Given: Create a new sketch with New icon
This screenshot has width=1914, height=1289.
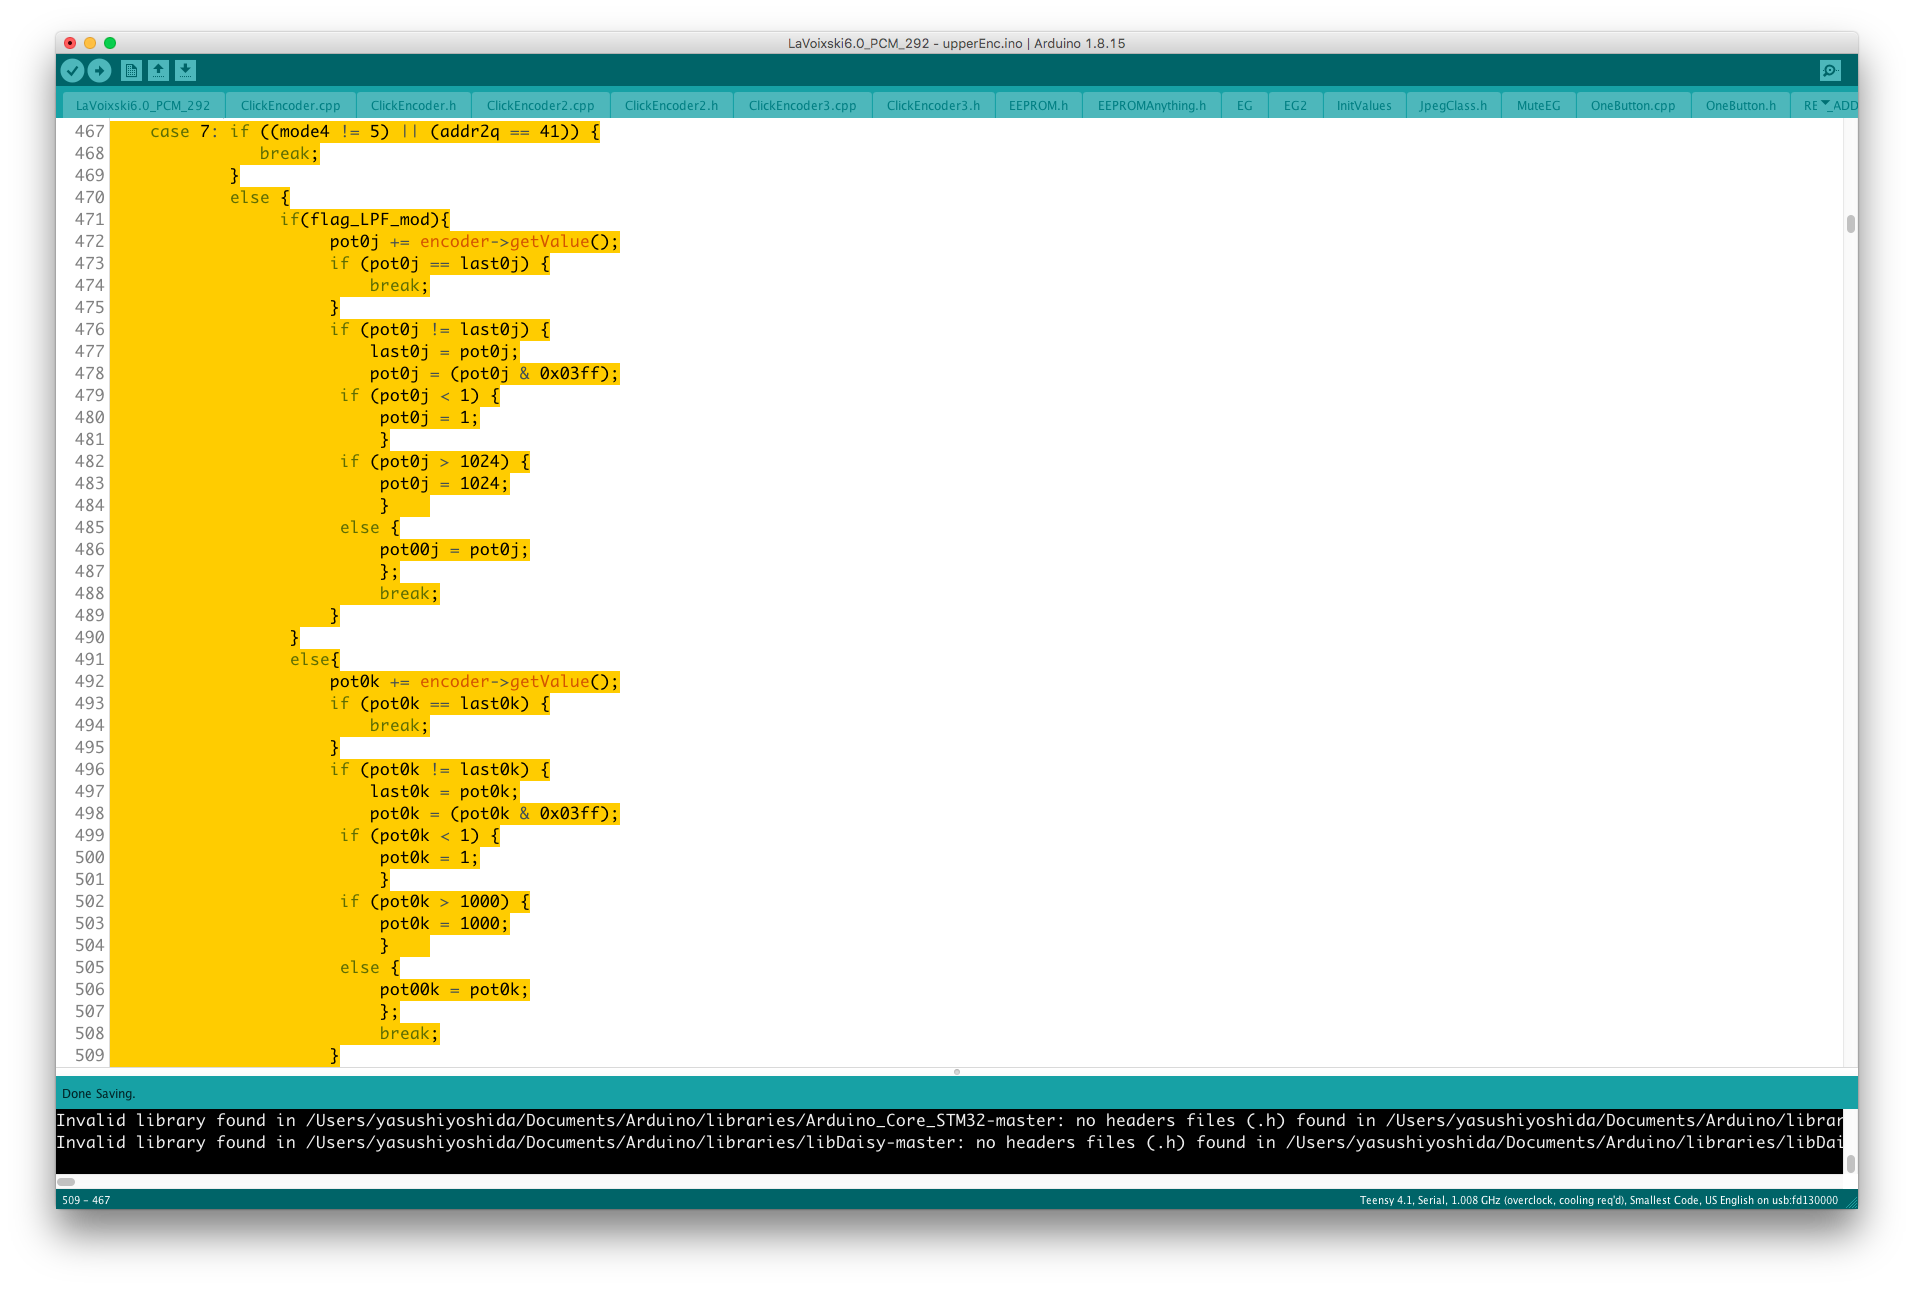Looking at the screenshot, I should click(x=131, y=70).
